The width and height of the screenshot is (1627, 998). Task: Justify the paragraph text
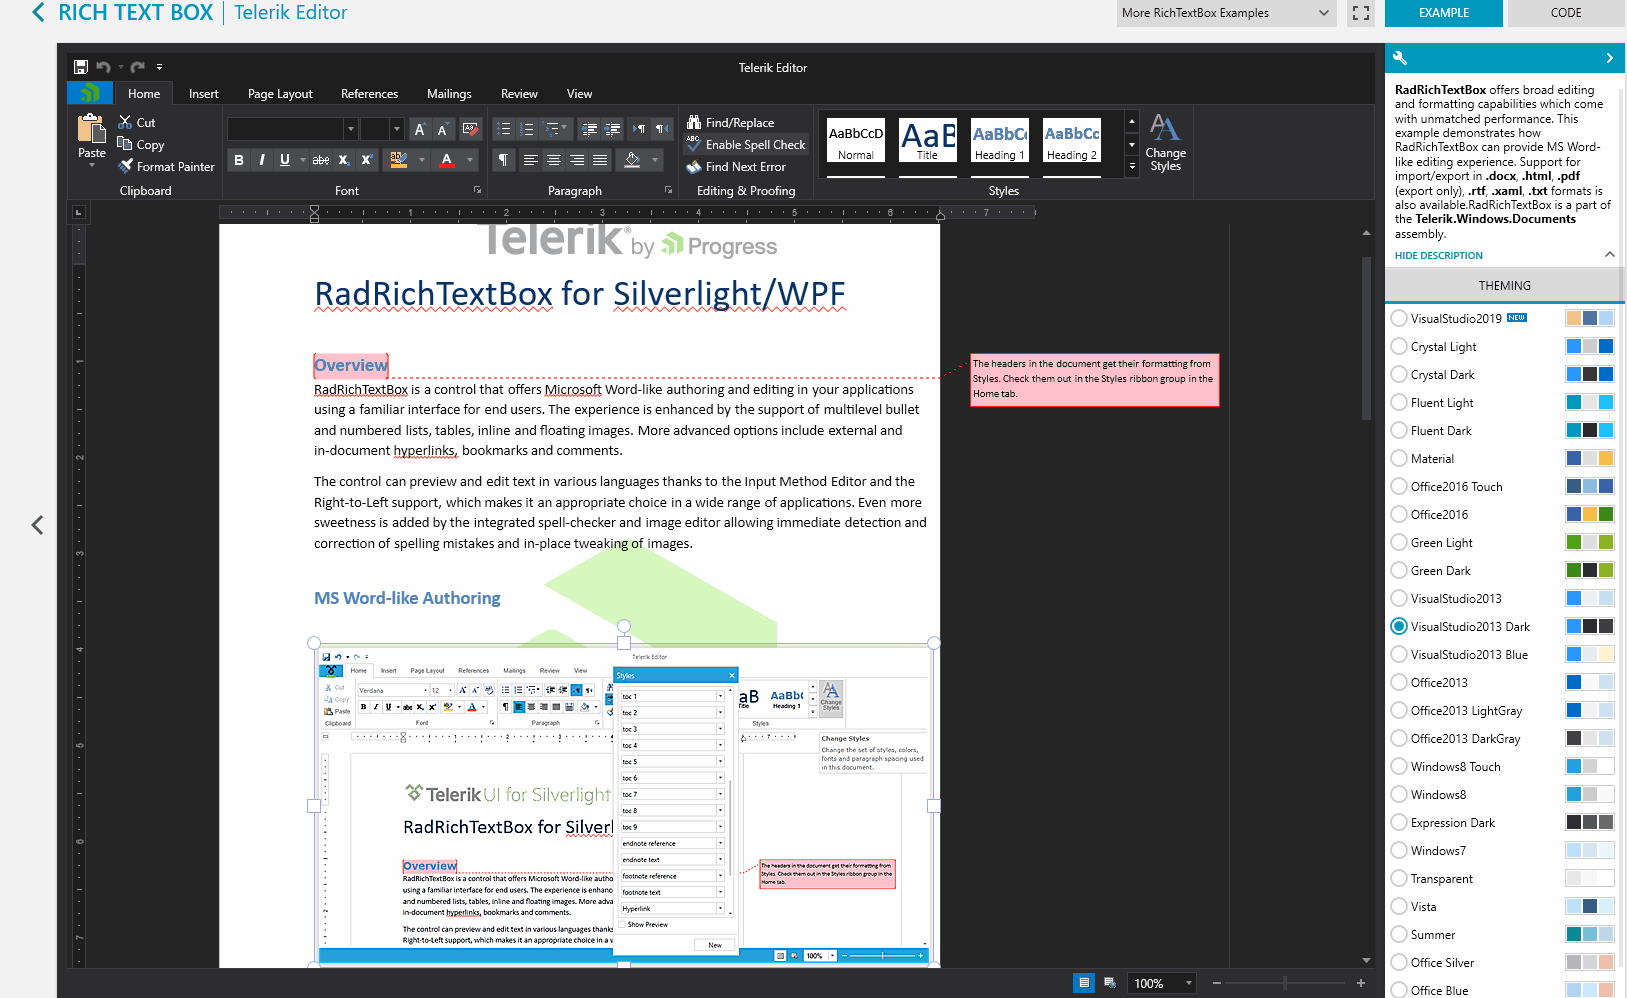[x=600, y=160]
